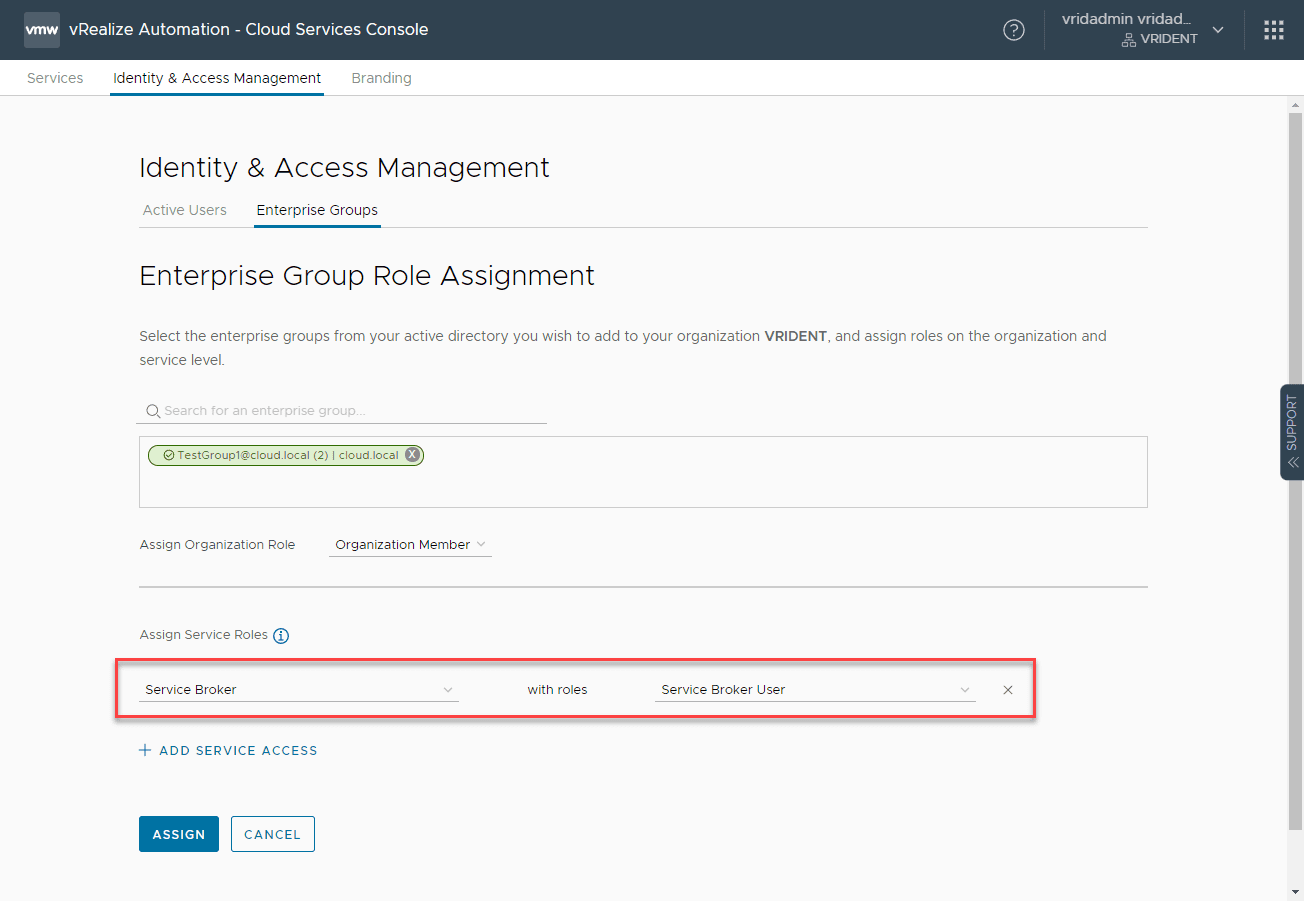
Task: Click the Assign button
Action: [x=178, y=834]
